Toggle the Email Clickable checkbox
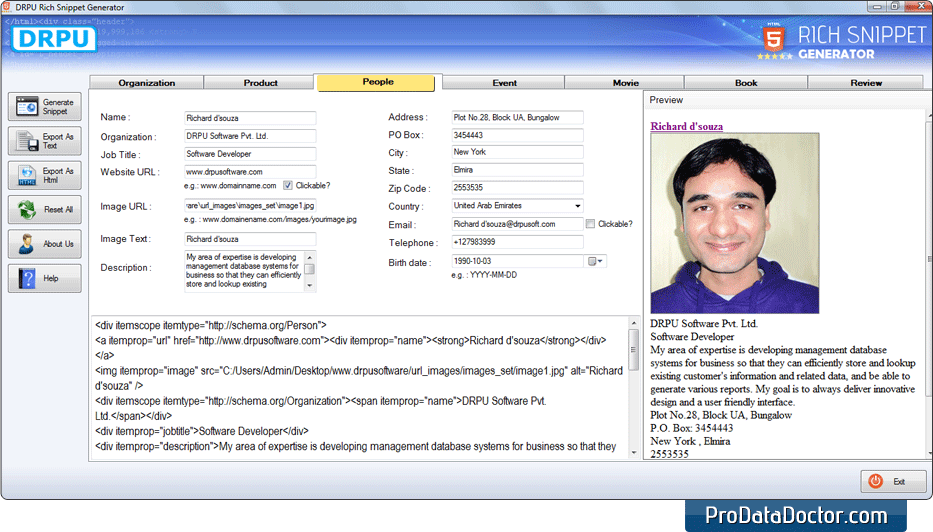This screenshot has width=933, height=532. [590, 224]
